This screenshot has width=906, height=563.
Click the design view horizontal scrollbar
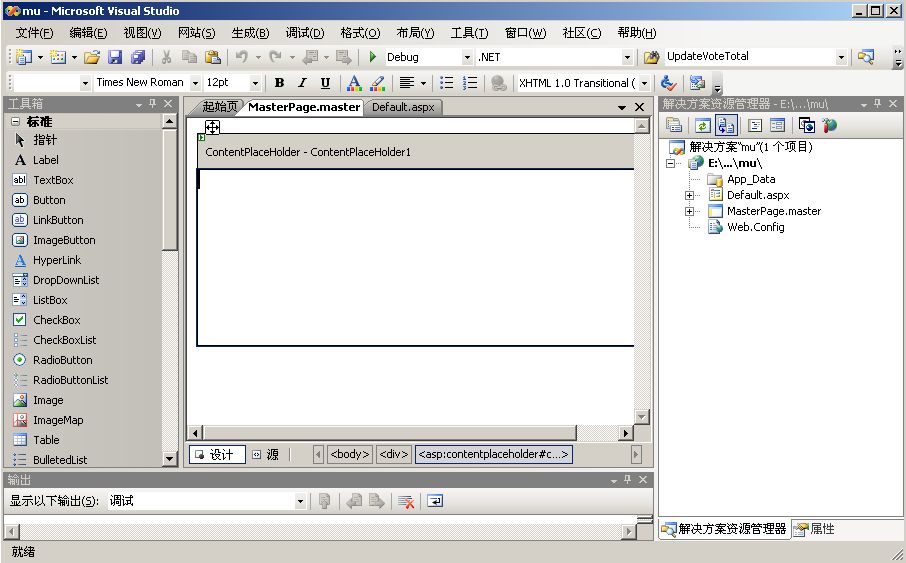390,432
